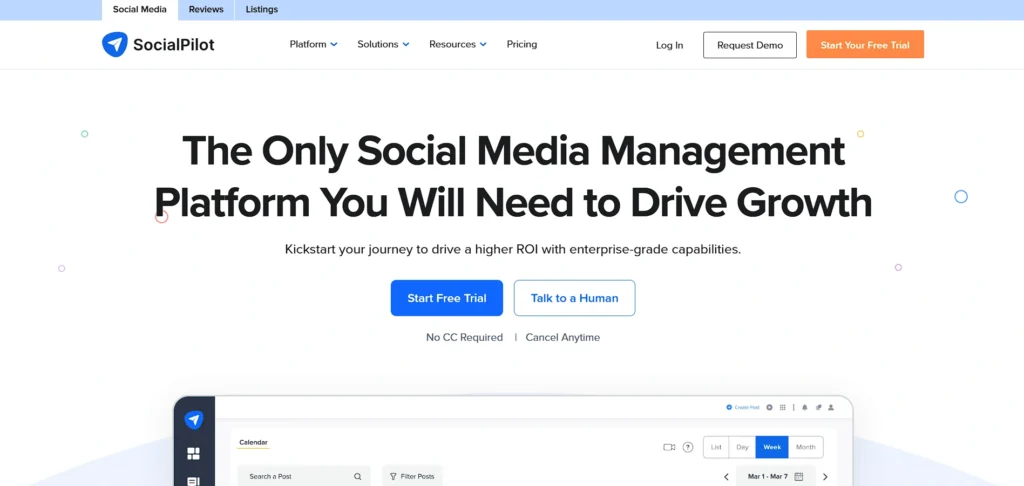Go to previous week with left arrow
The height and width of the screenshot is (486, 1024).
(726, 477)
